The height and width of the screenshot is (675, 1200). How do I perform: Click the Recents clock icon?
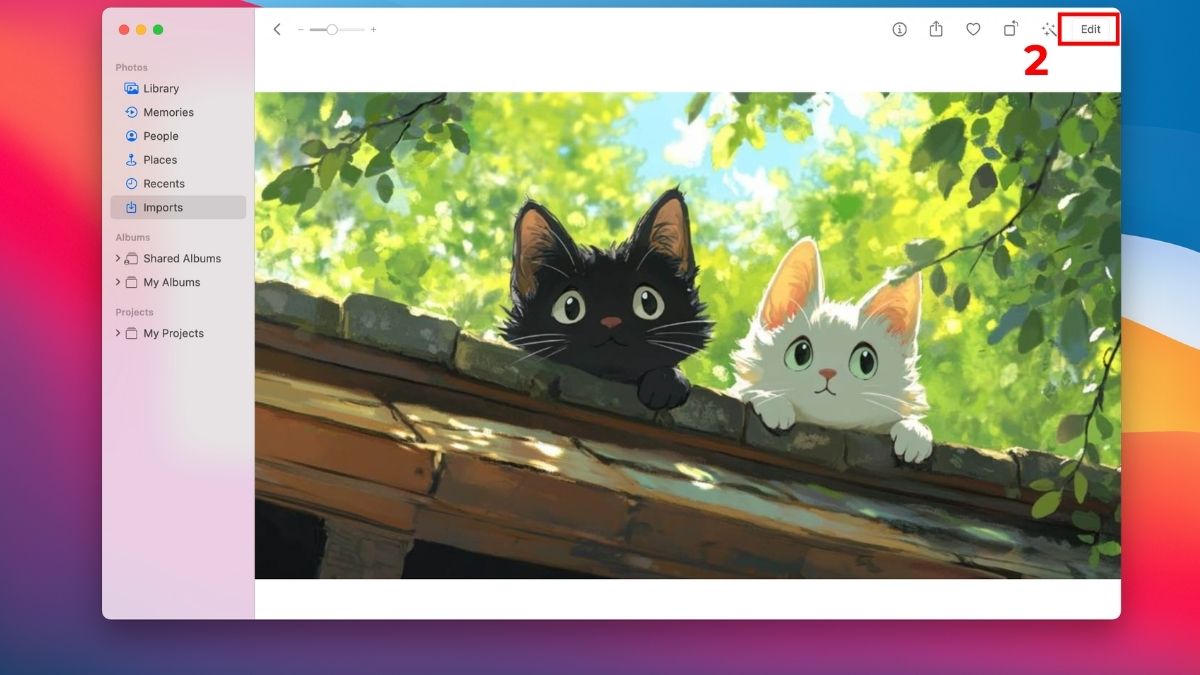point(131,184)
